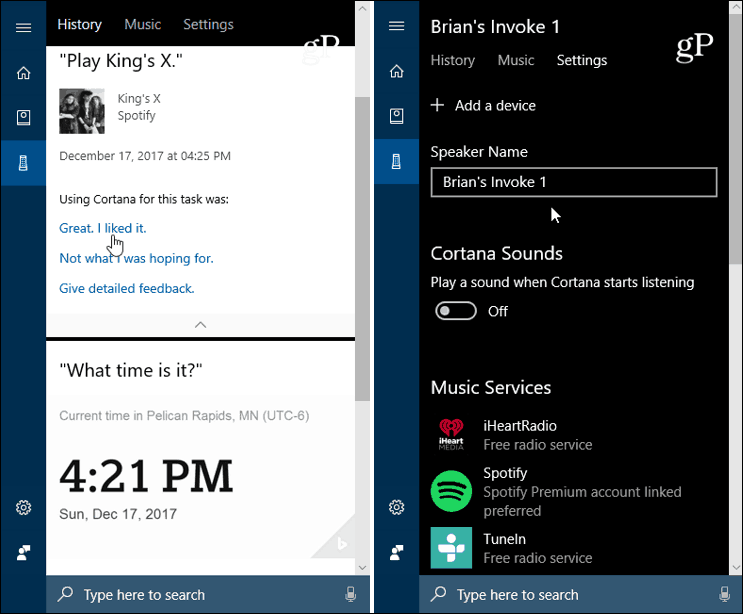Open Settings gear in right Cortana window
Viewport: 743px width, 614px height.
point(397,507)
